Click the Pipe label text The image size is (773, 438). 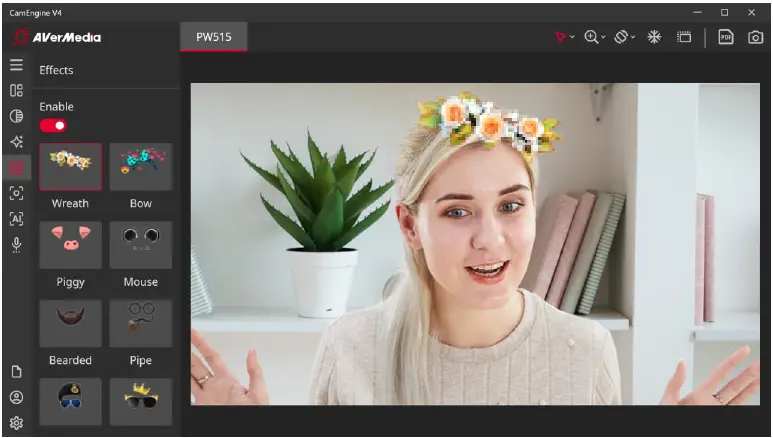tap(141, 360)
